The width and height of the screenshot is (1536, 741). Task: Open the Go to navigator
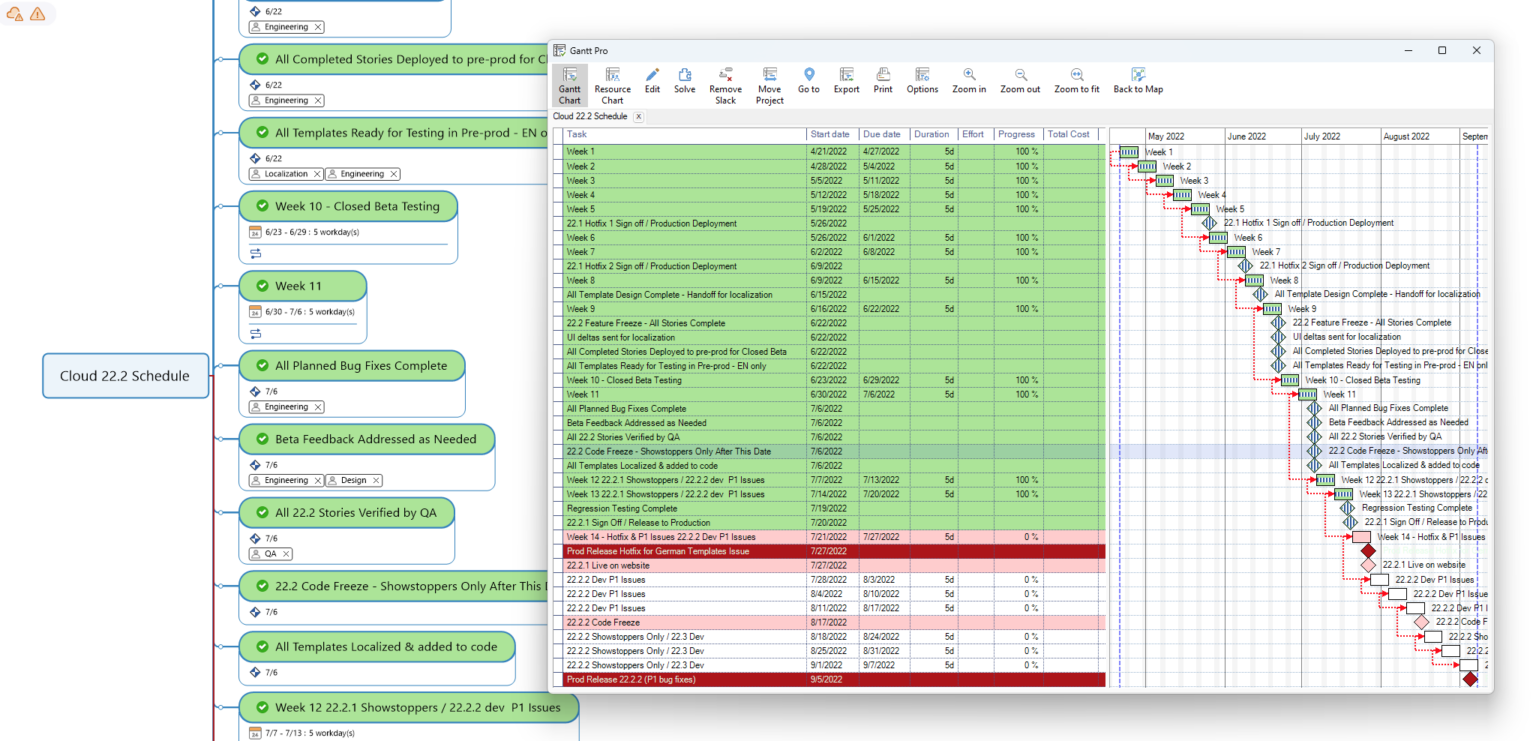pos(808,82)
